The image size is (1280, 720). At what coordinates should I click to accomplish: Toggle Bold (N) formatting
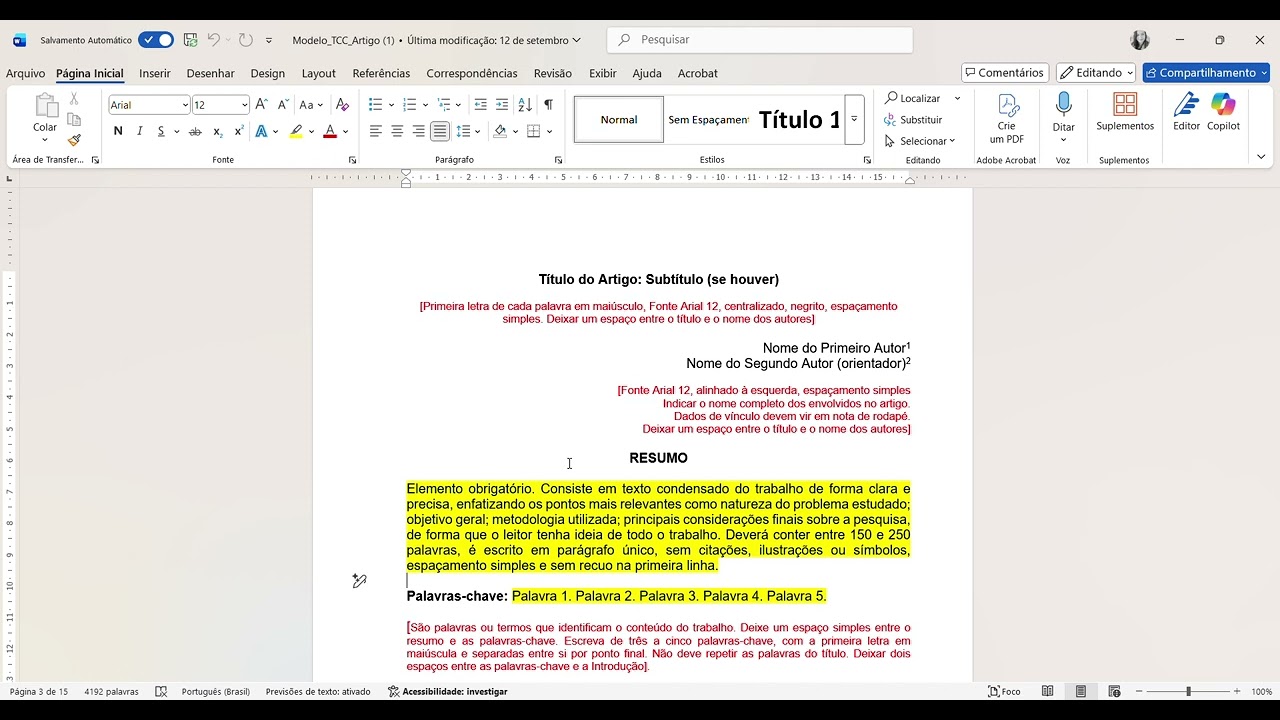118,131
